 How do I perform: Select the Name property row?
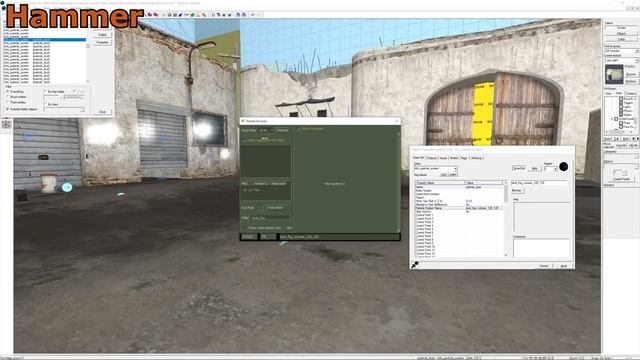coord(460,187)
